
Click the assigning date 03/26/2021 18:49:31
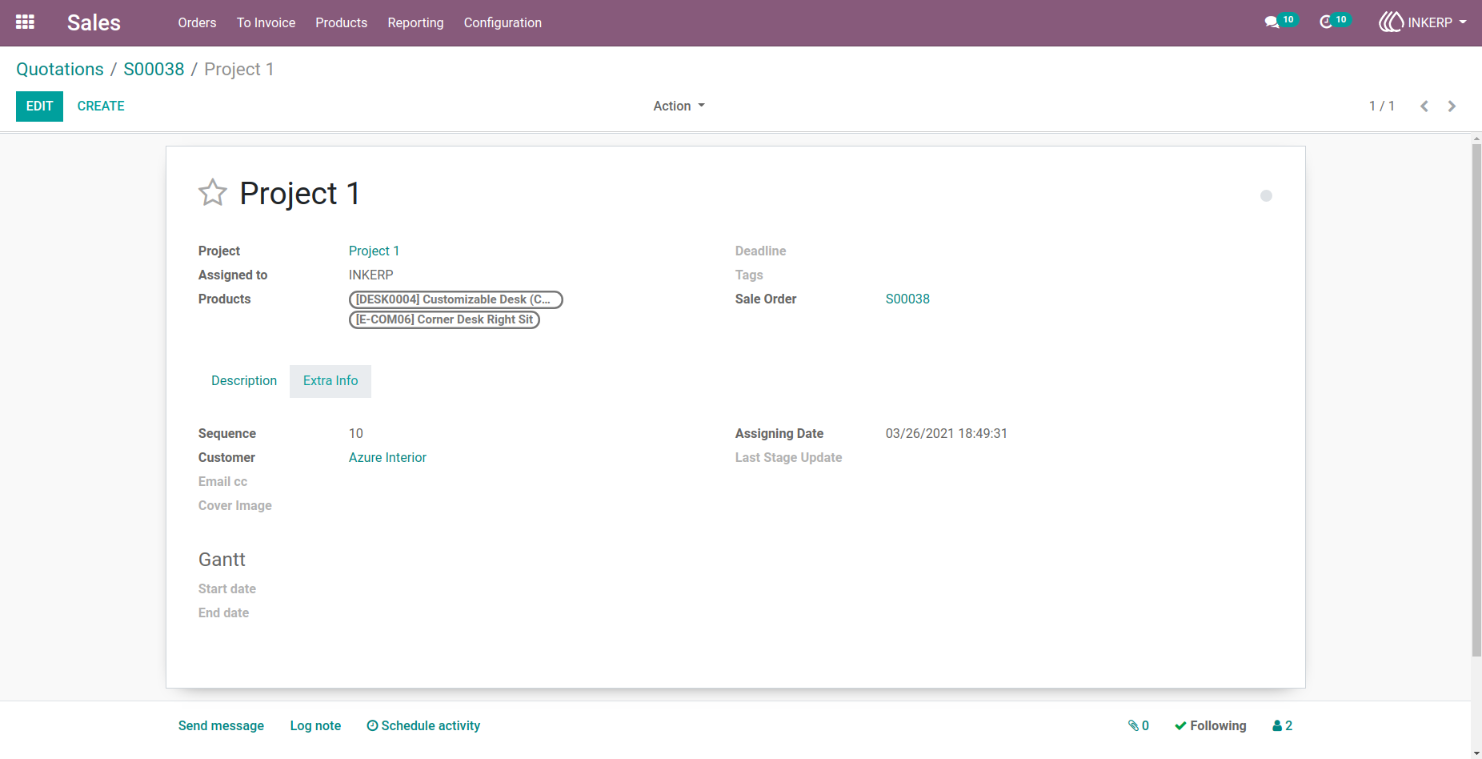(x=946, y=433)
